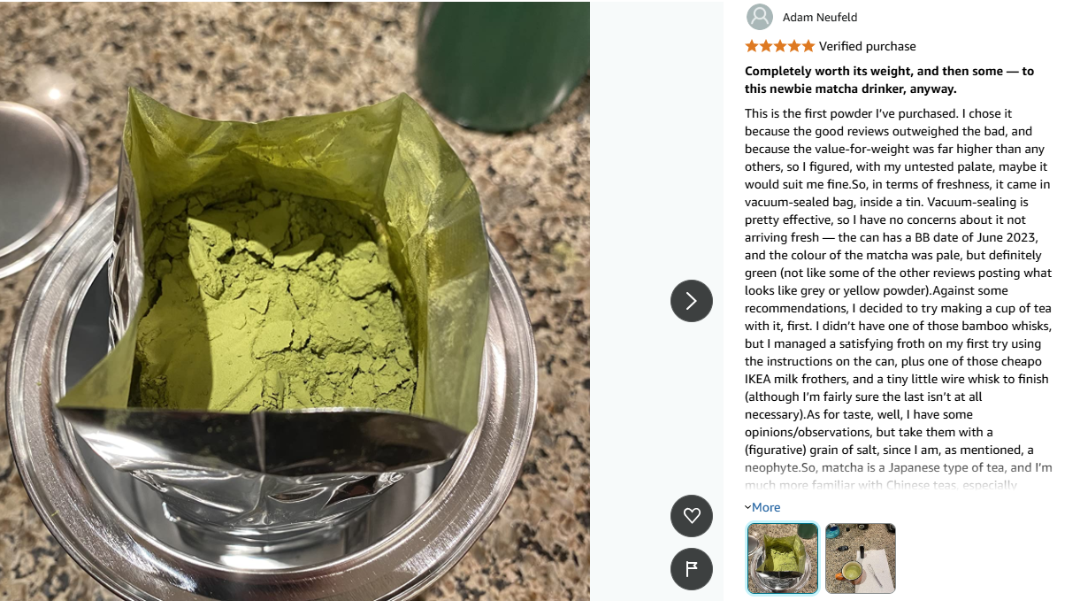Like this review with the heart icon
Image resolution: width=1080 pixels, height=616 pixels.
coord(691,515)
